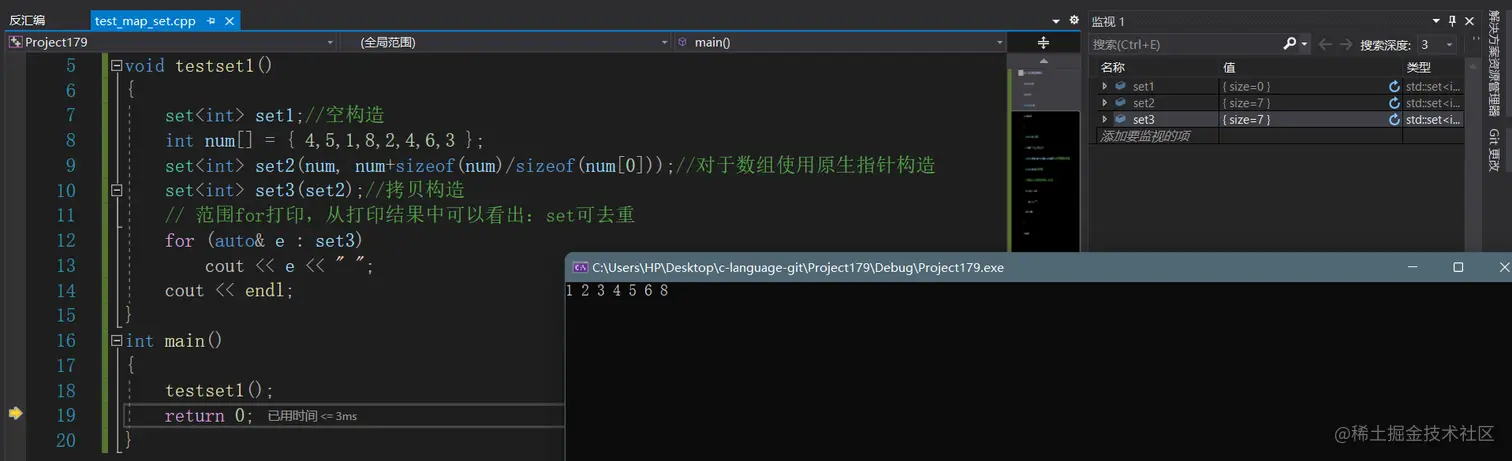Click line number 9 in the gutter
The height and width of the screenshot is (461, 1512).
[x=70, y=165]
